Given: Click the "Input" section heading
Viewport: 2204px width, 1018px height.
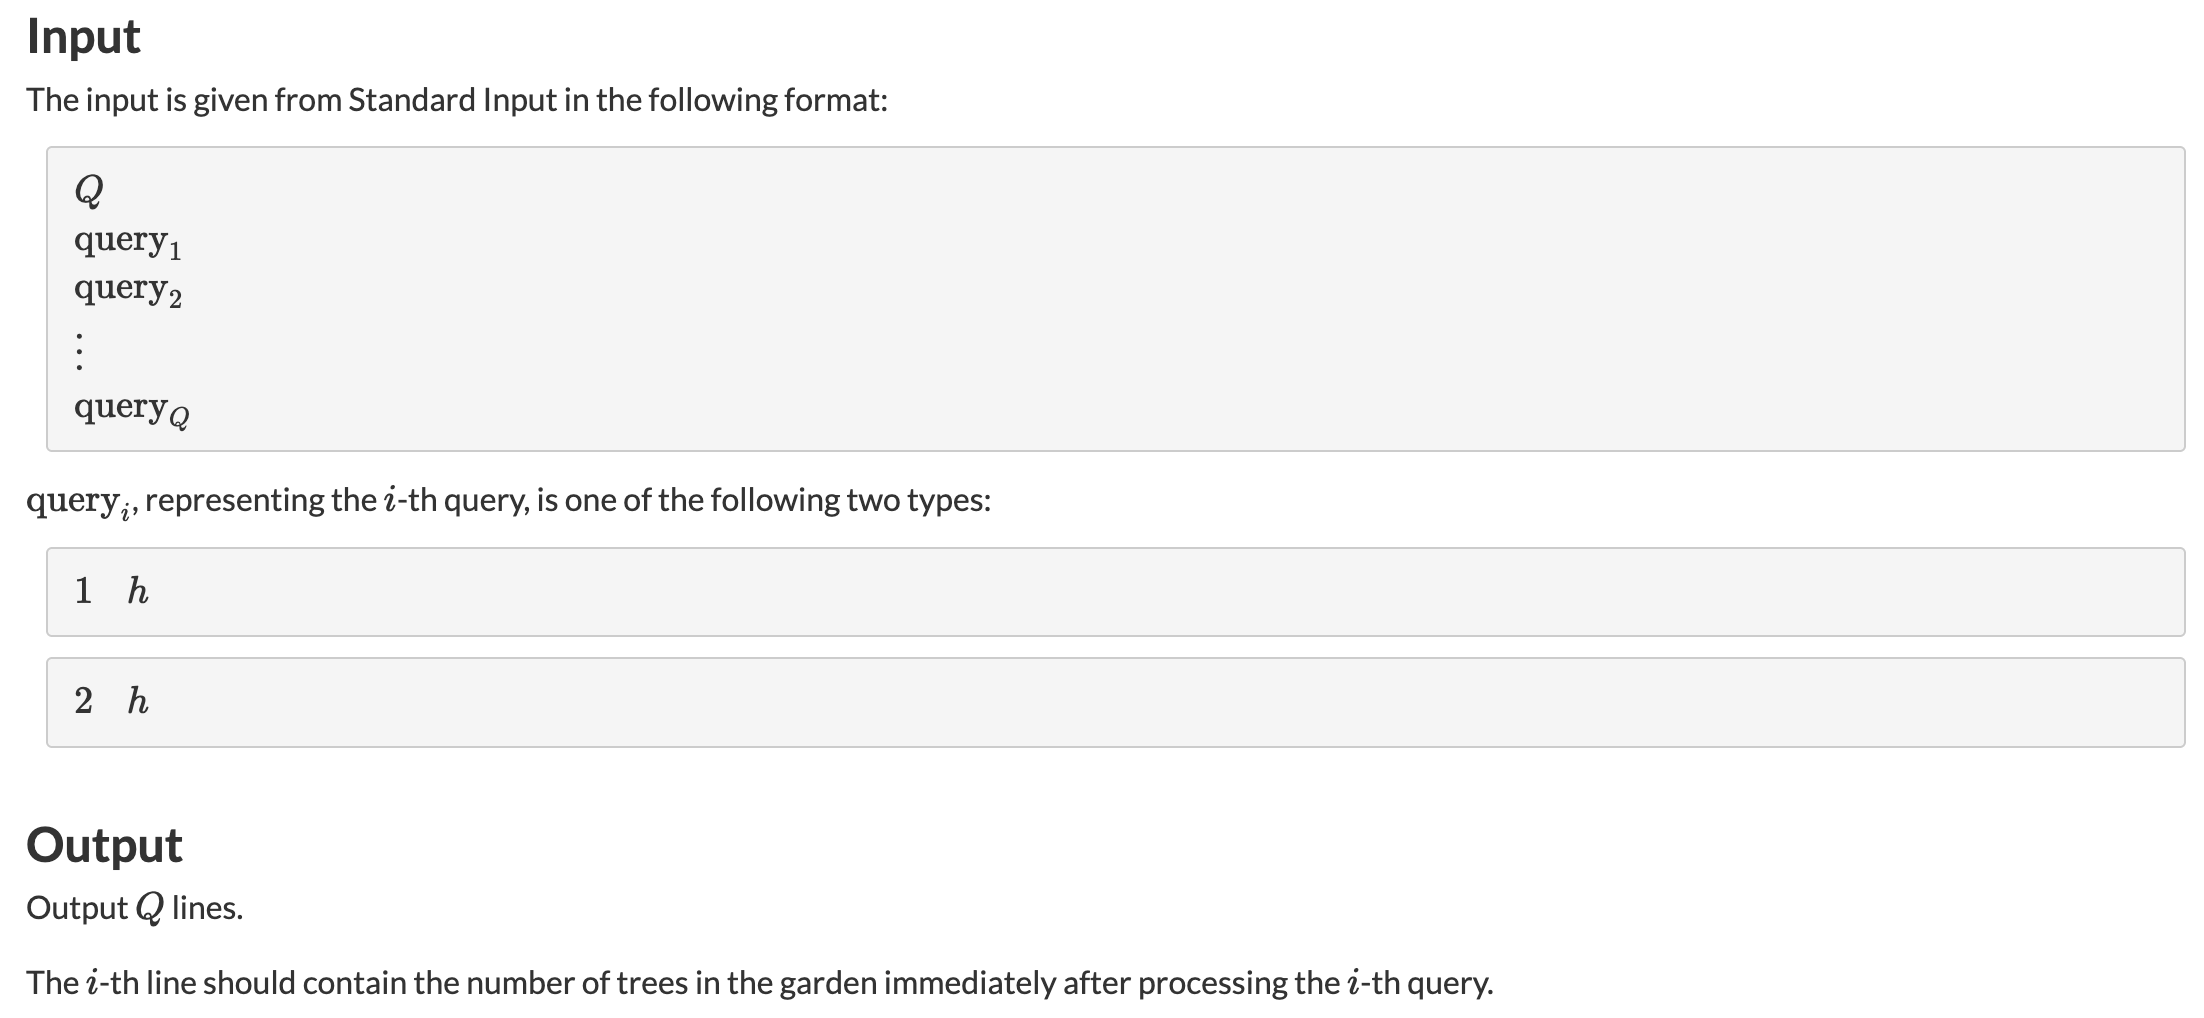Looking at the screenshot, I should [83, 37].
